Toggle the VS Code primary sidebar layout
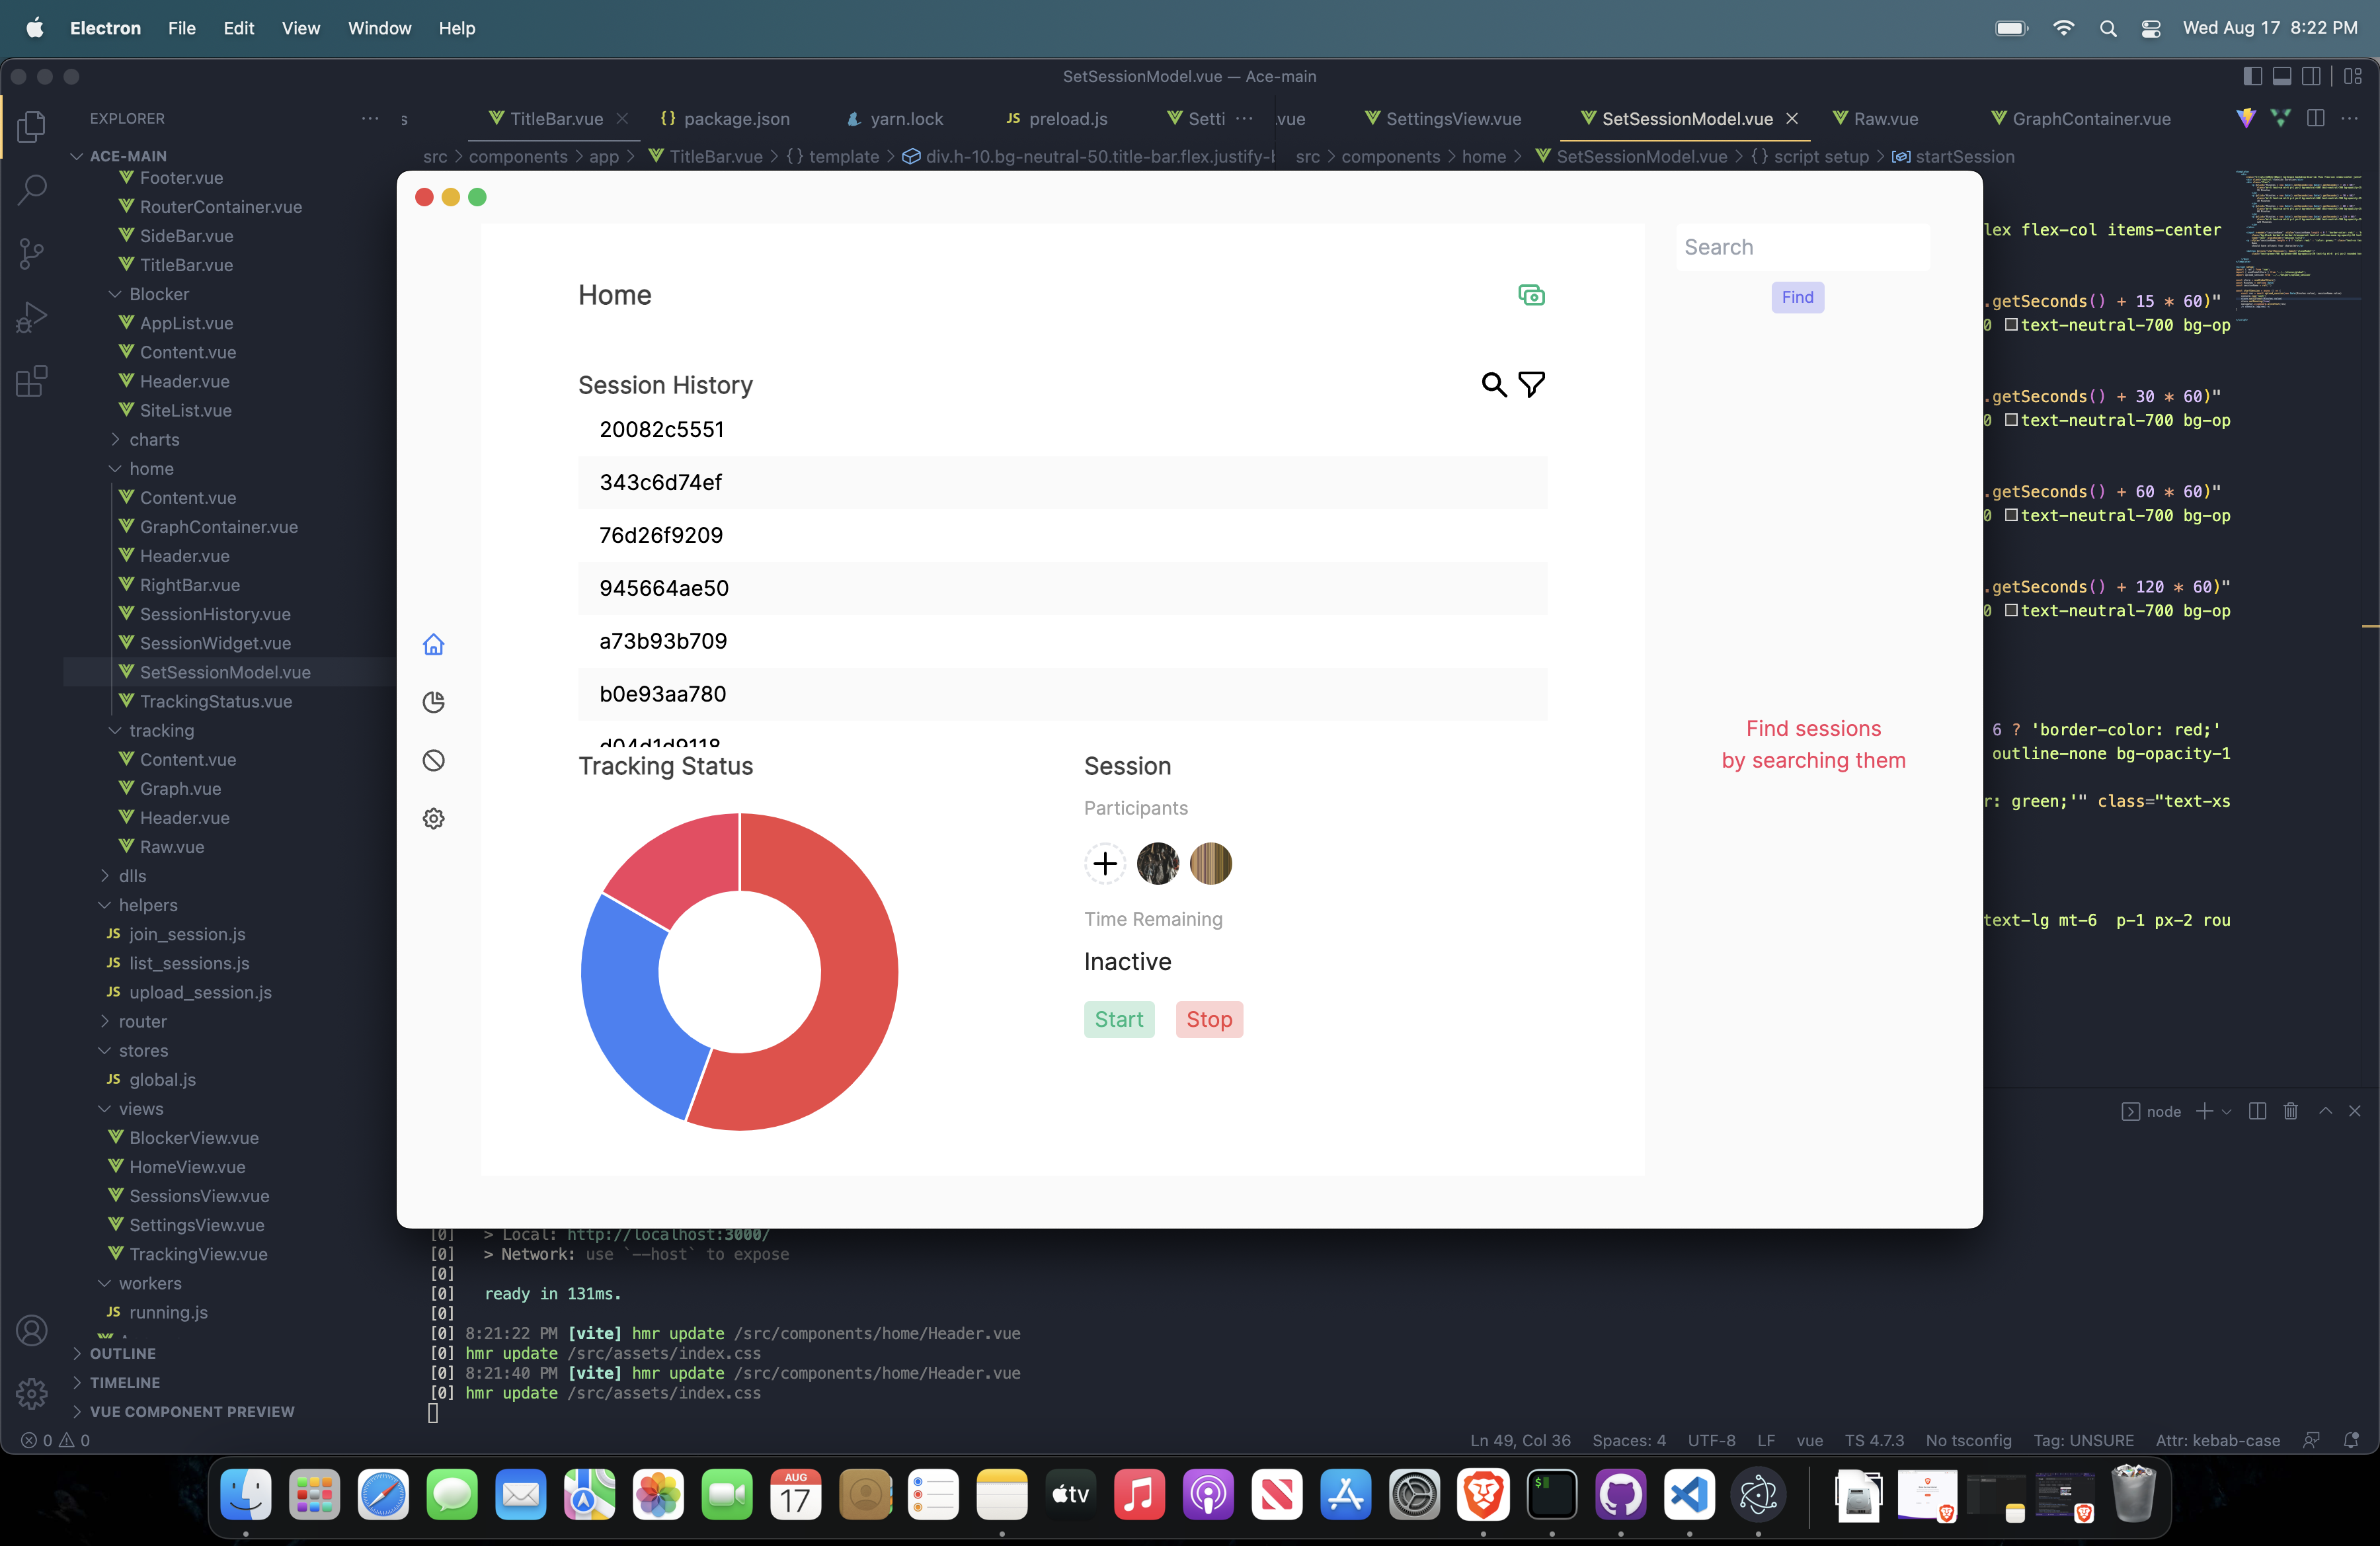The width and height of the screenshot is (2380, 1546). (2253, 76)
